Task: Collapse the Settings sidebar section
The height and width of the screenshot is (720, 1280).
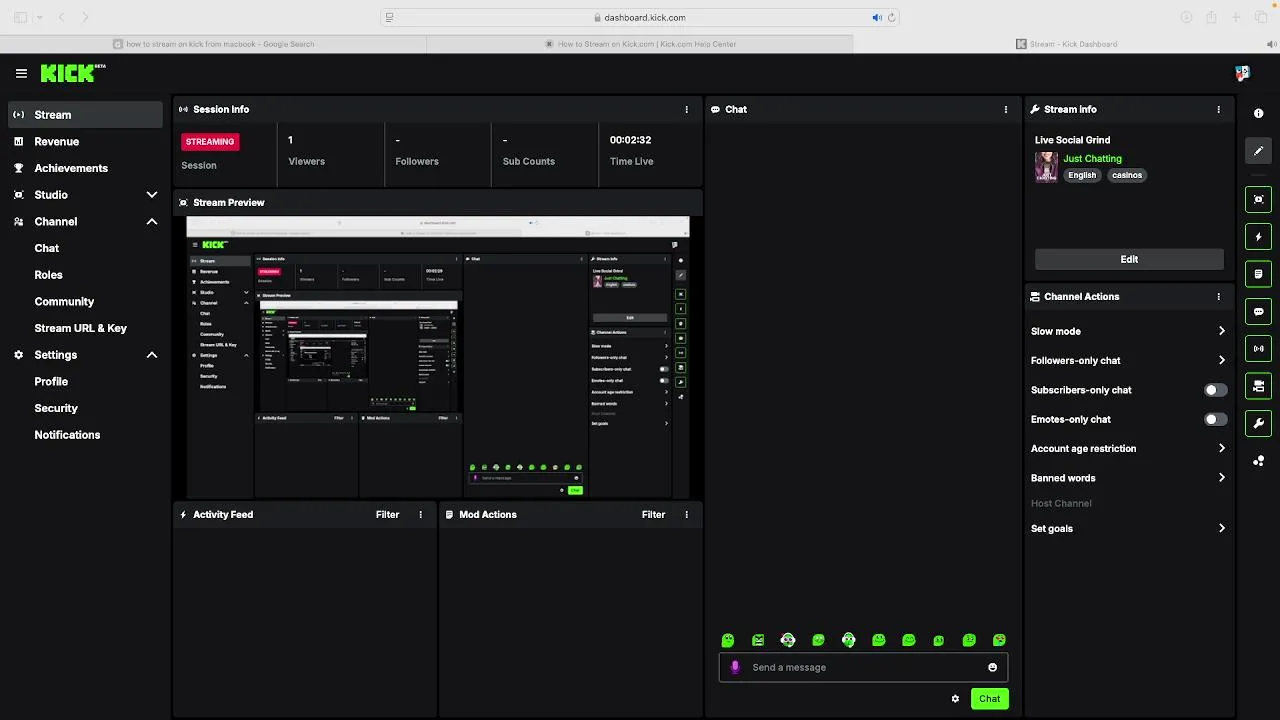Action: click(x=152, y=355)
